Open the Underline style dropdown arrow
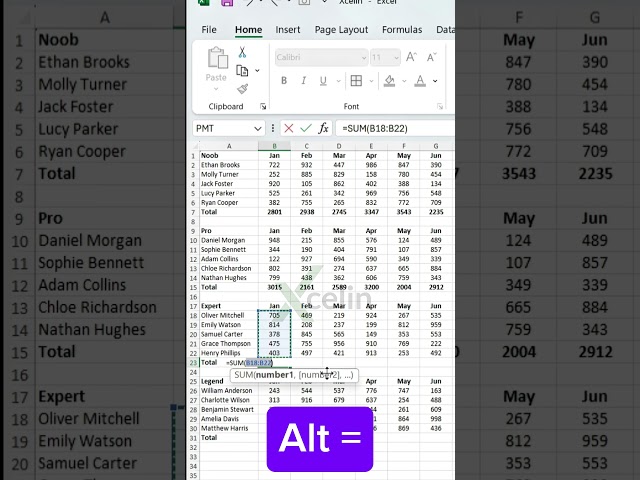Image resolution: width=640 pixels, height=480 pixels. pos(338,81)
